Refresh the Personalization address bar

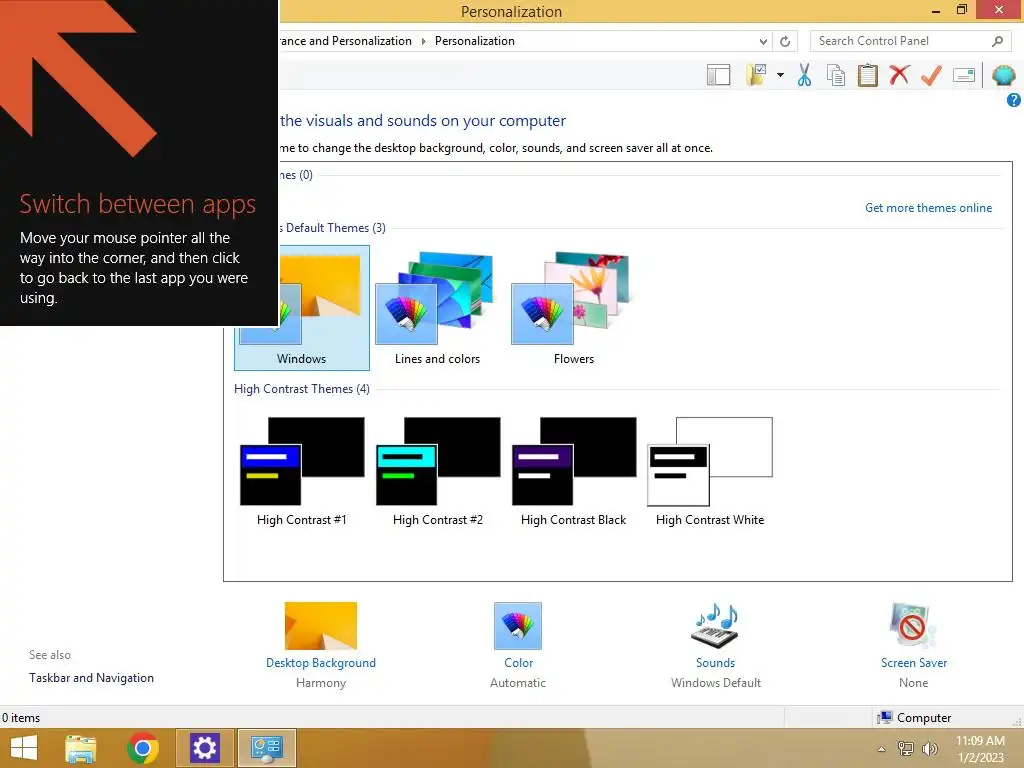(785, 41)
